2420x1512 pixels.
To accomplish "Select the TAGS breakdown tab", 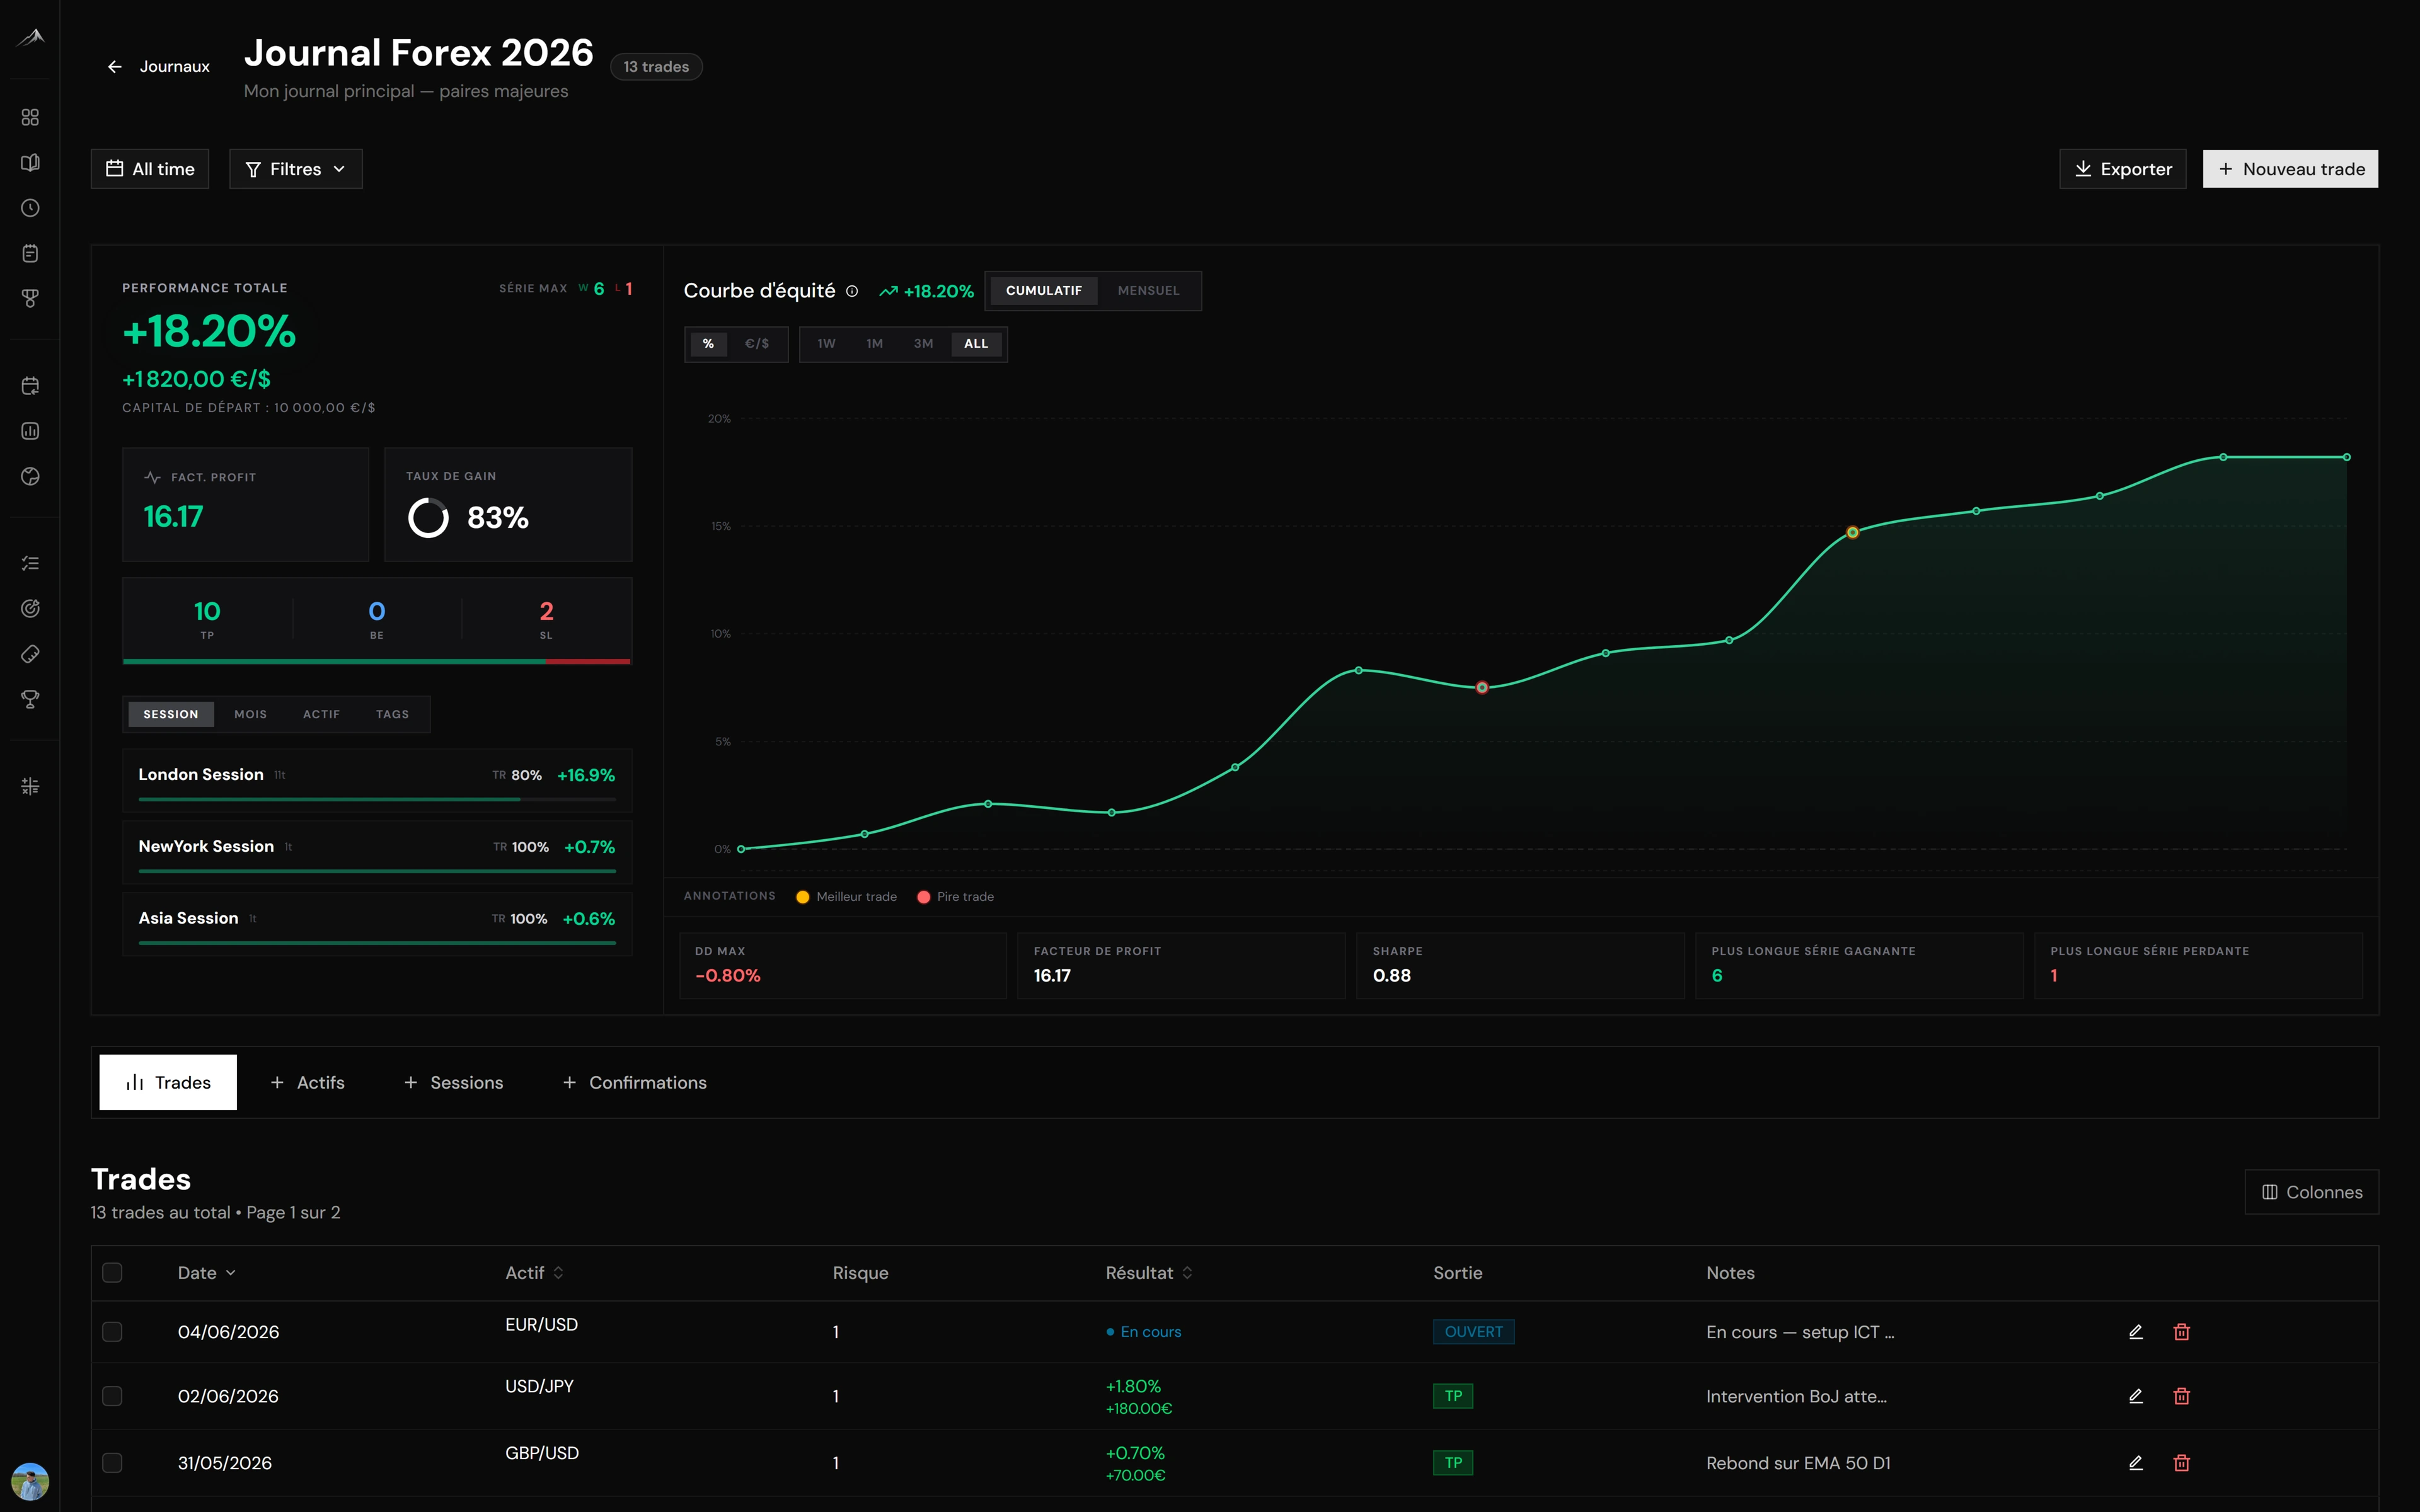I will point(392,714).
